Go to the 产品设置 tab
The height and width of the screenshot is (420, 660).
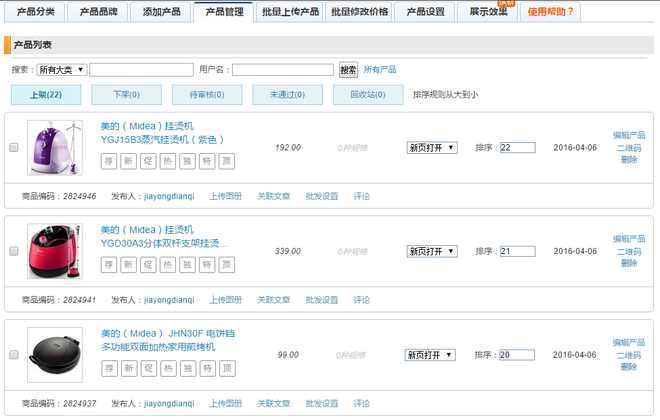[425, 12]
